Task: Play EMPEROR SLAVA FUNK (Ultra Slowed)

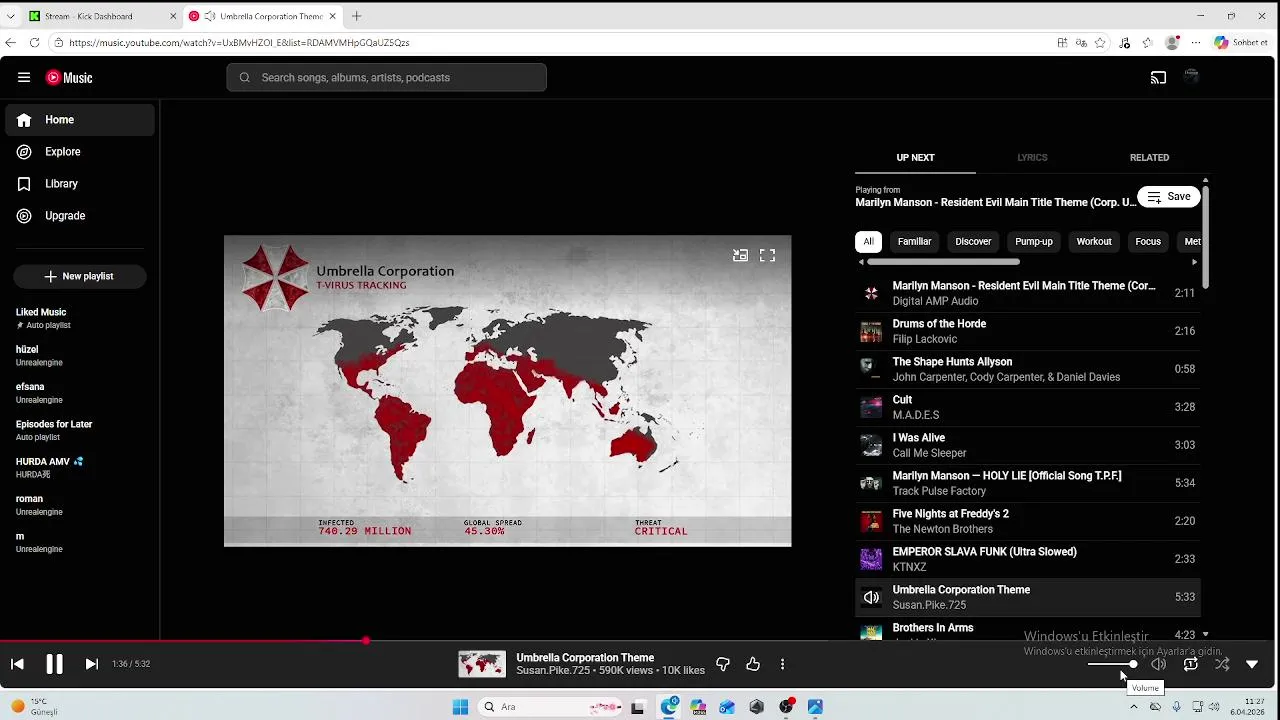Action: [x=1027, y=559]
